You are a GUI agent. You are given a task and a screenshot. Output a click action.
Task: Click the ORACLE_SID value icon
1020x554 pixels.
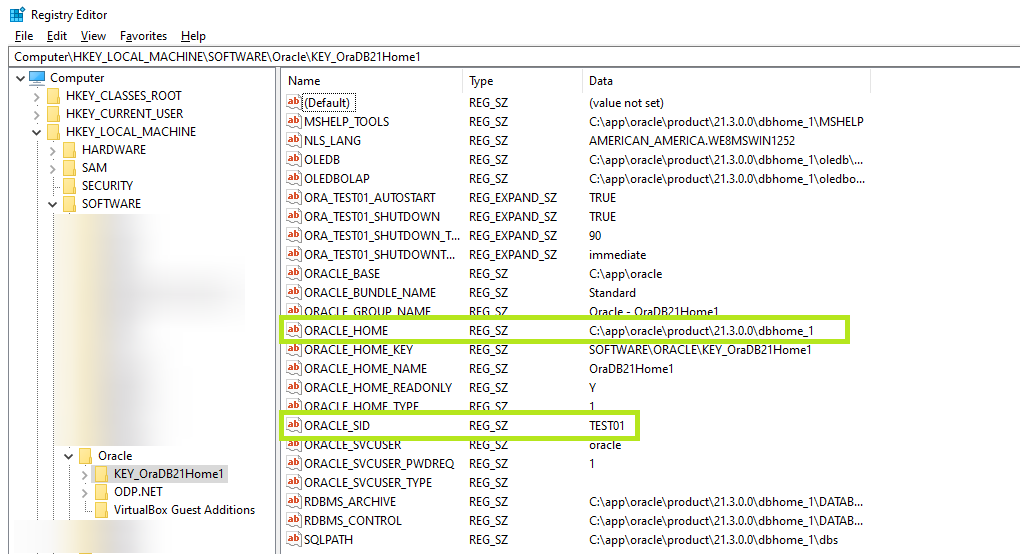(x=293, y=425)
